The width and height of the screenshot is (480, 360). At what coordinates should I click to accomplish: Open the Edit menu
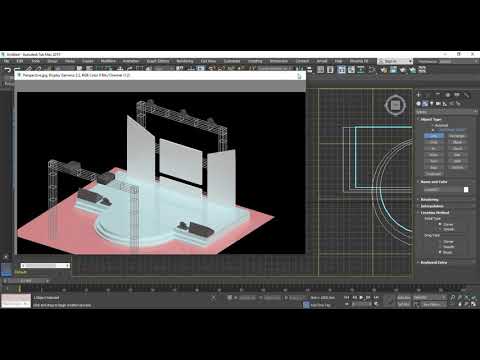tap(20, 61)
